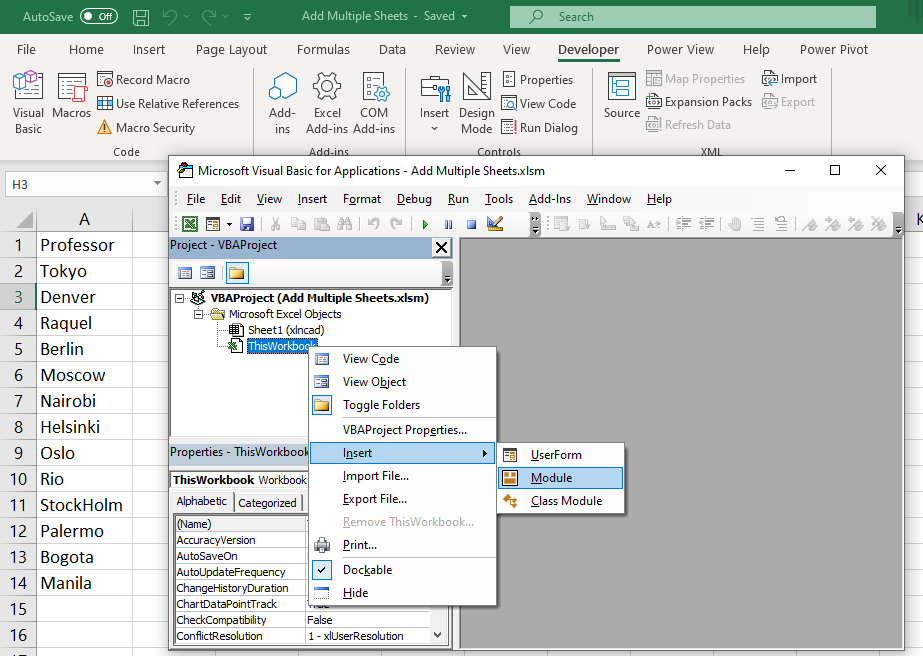Image resolution: width=923 pixels, height=656 pixels.
Task: Open Excel Add-ins dialog
Action: coord(327,103)
